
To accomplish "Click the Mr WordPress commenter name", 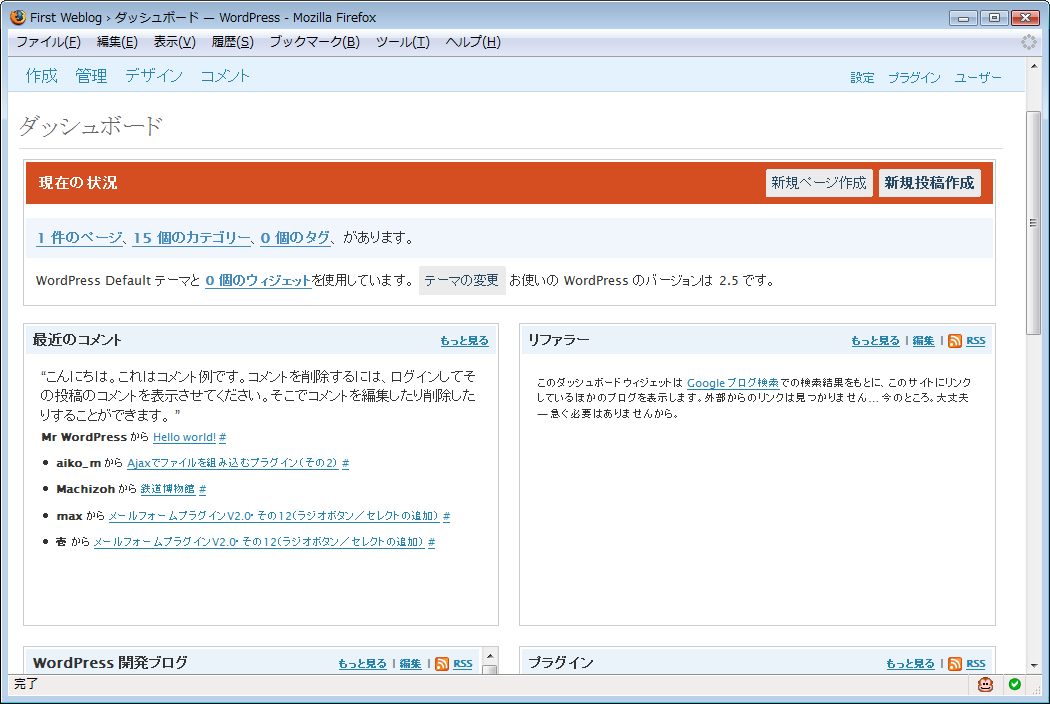I will coord(84,437).
